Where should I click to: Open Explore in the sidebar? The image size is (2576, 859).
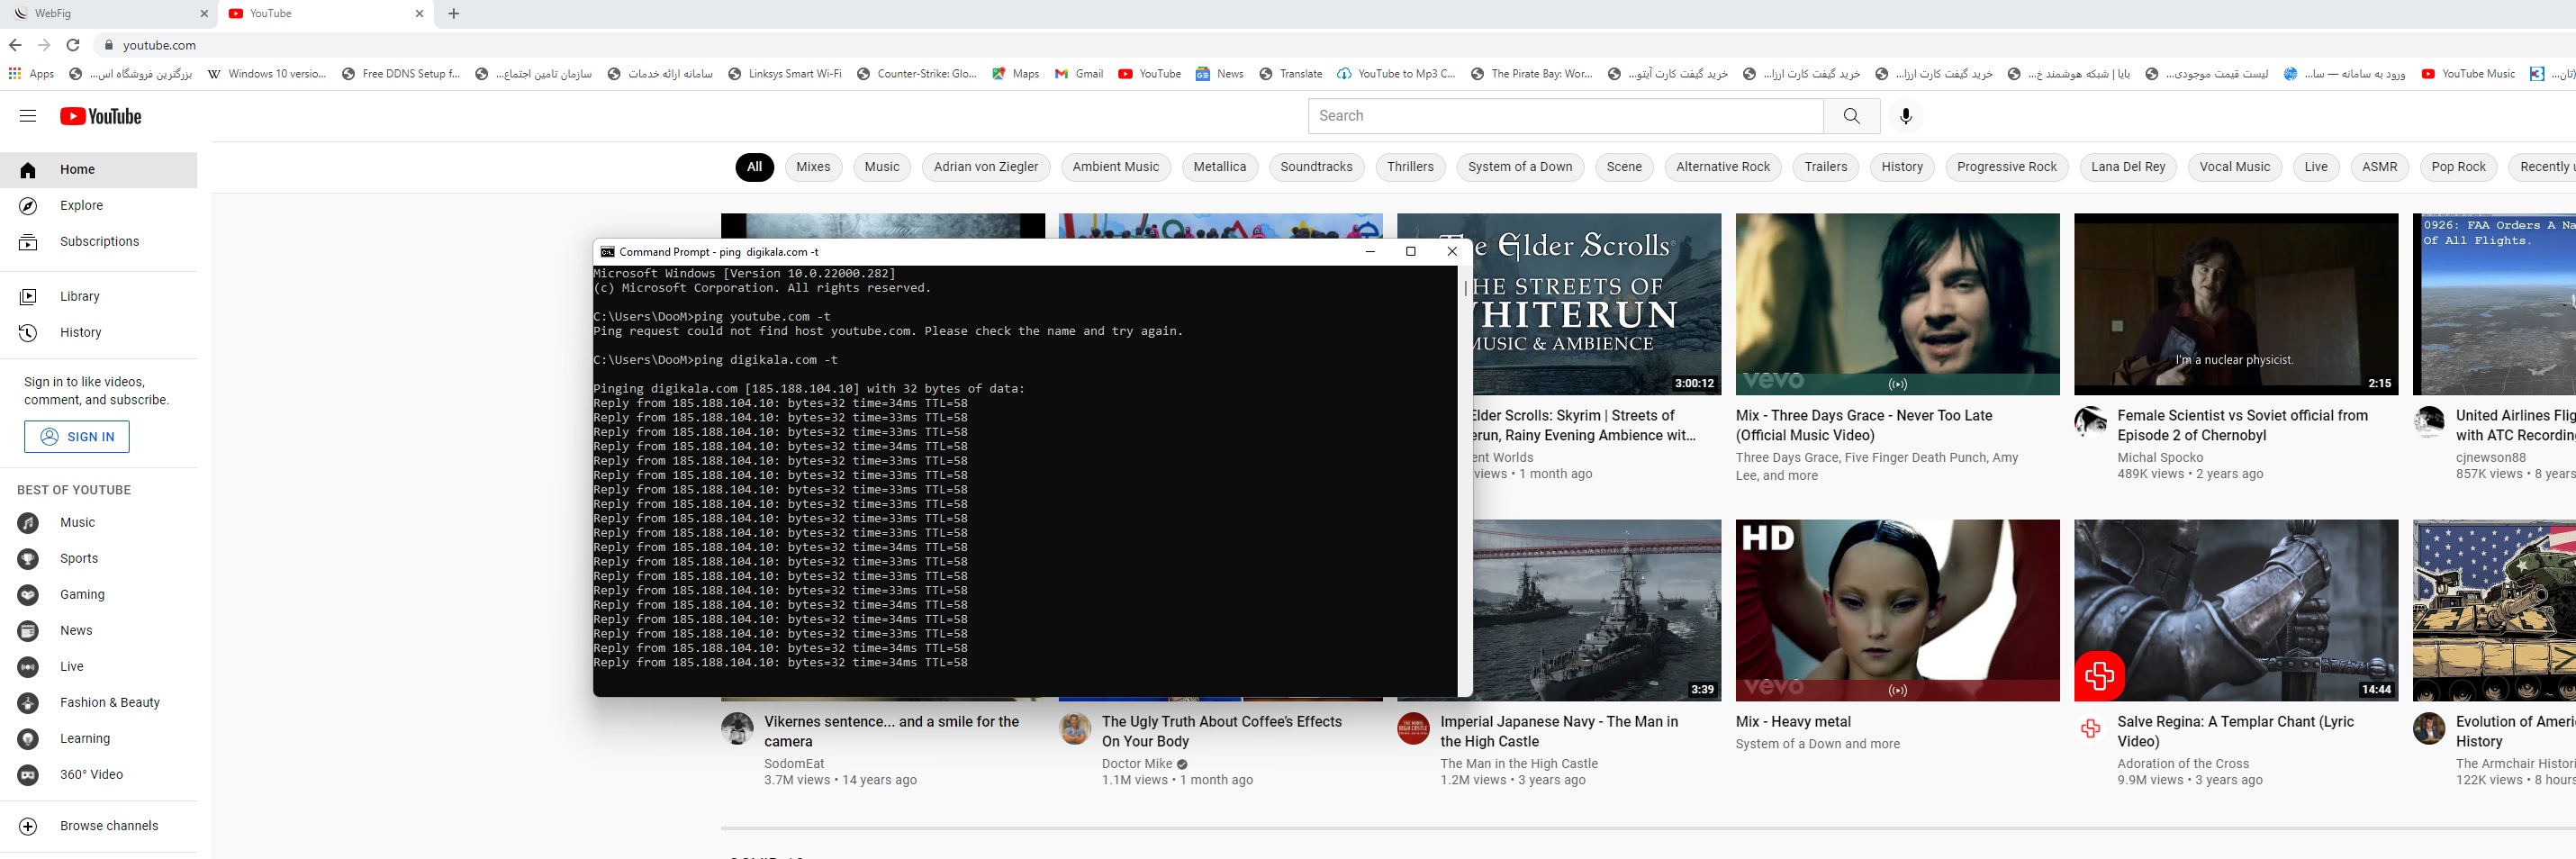pyautogui.click(x=99, y=206)
